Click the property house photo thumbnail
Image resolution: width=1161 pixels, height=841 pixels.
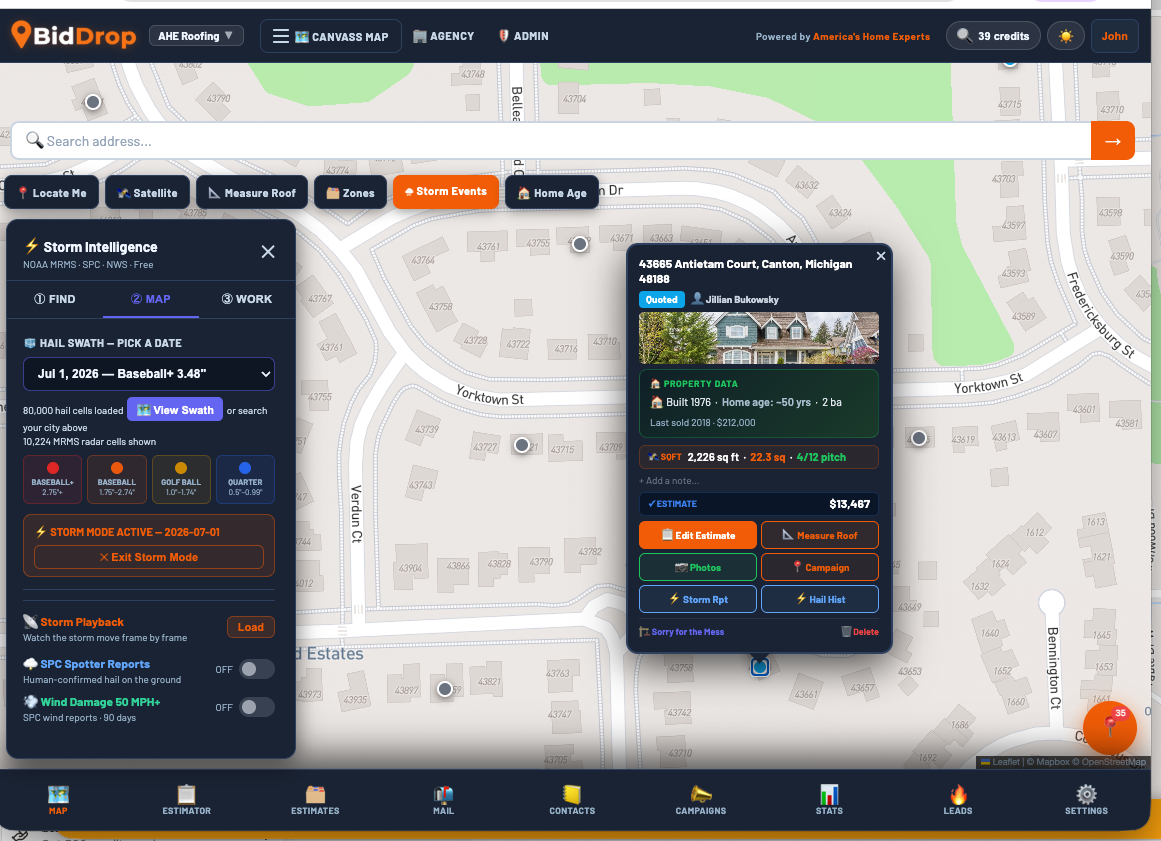tap(758, 338)
